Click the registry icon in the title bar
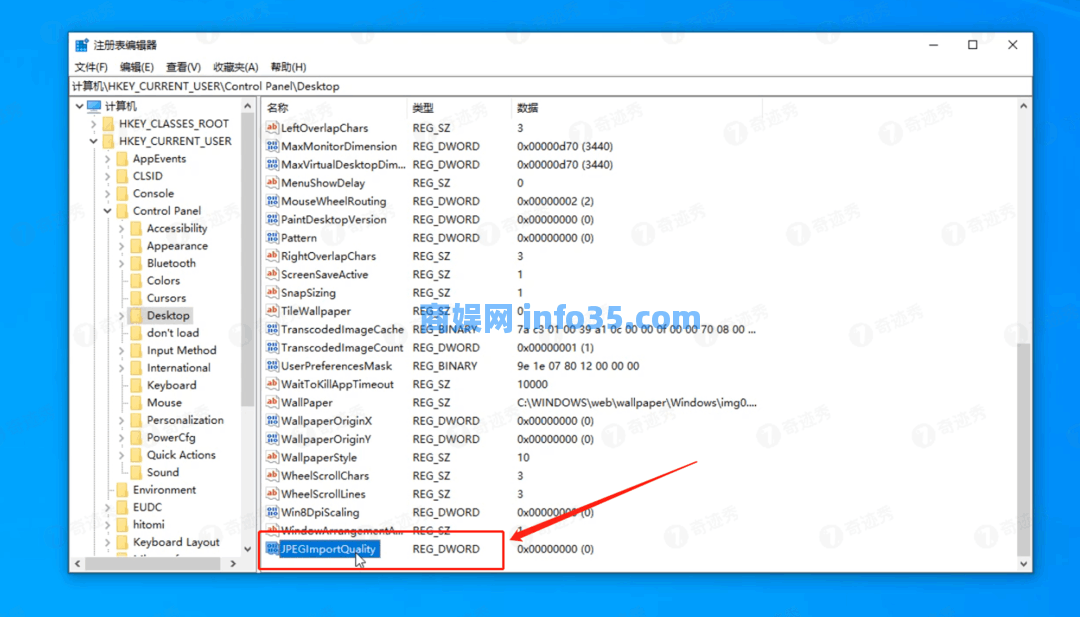 coord(82,44)
